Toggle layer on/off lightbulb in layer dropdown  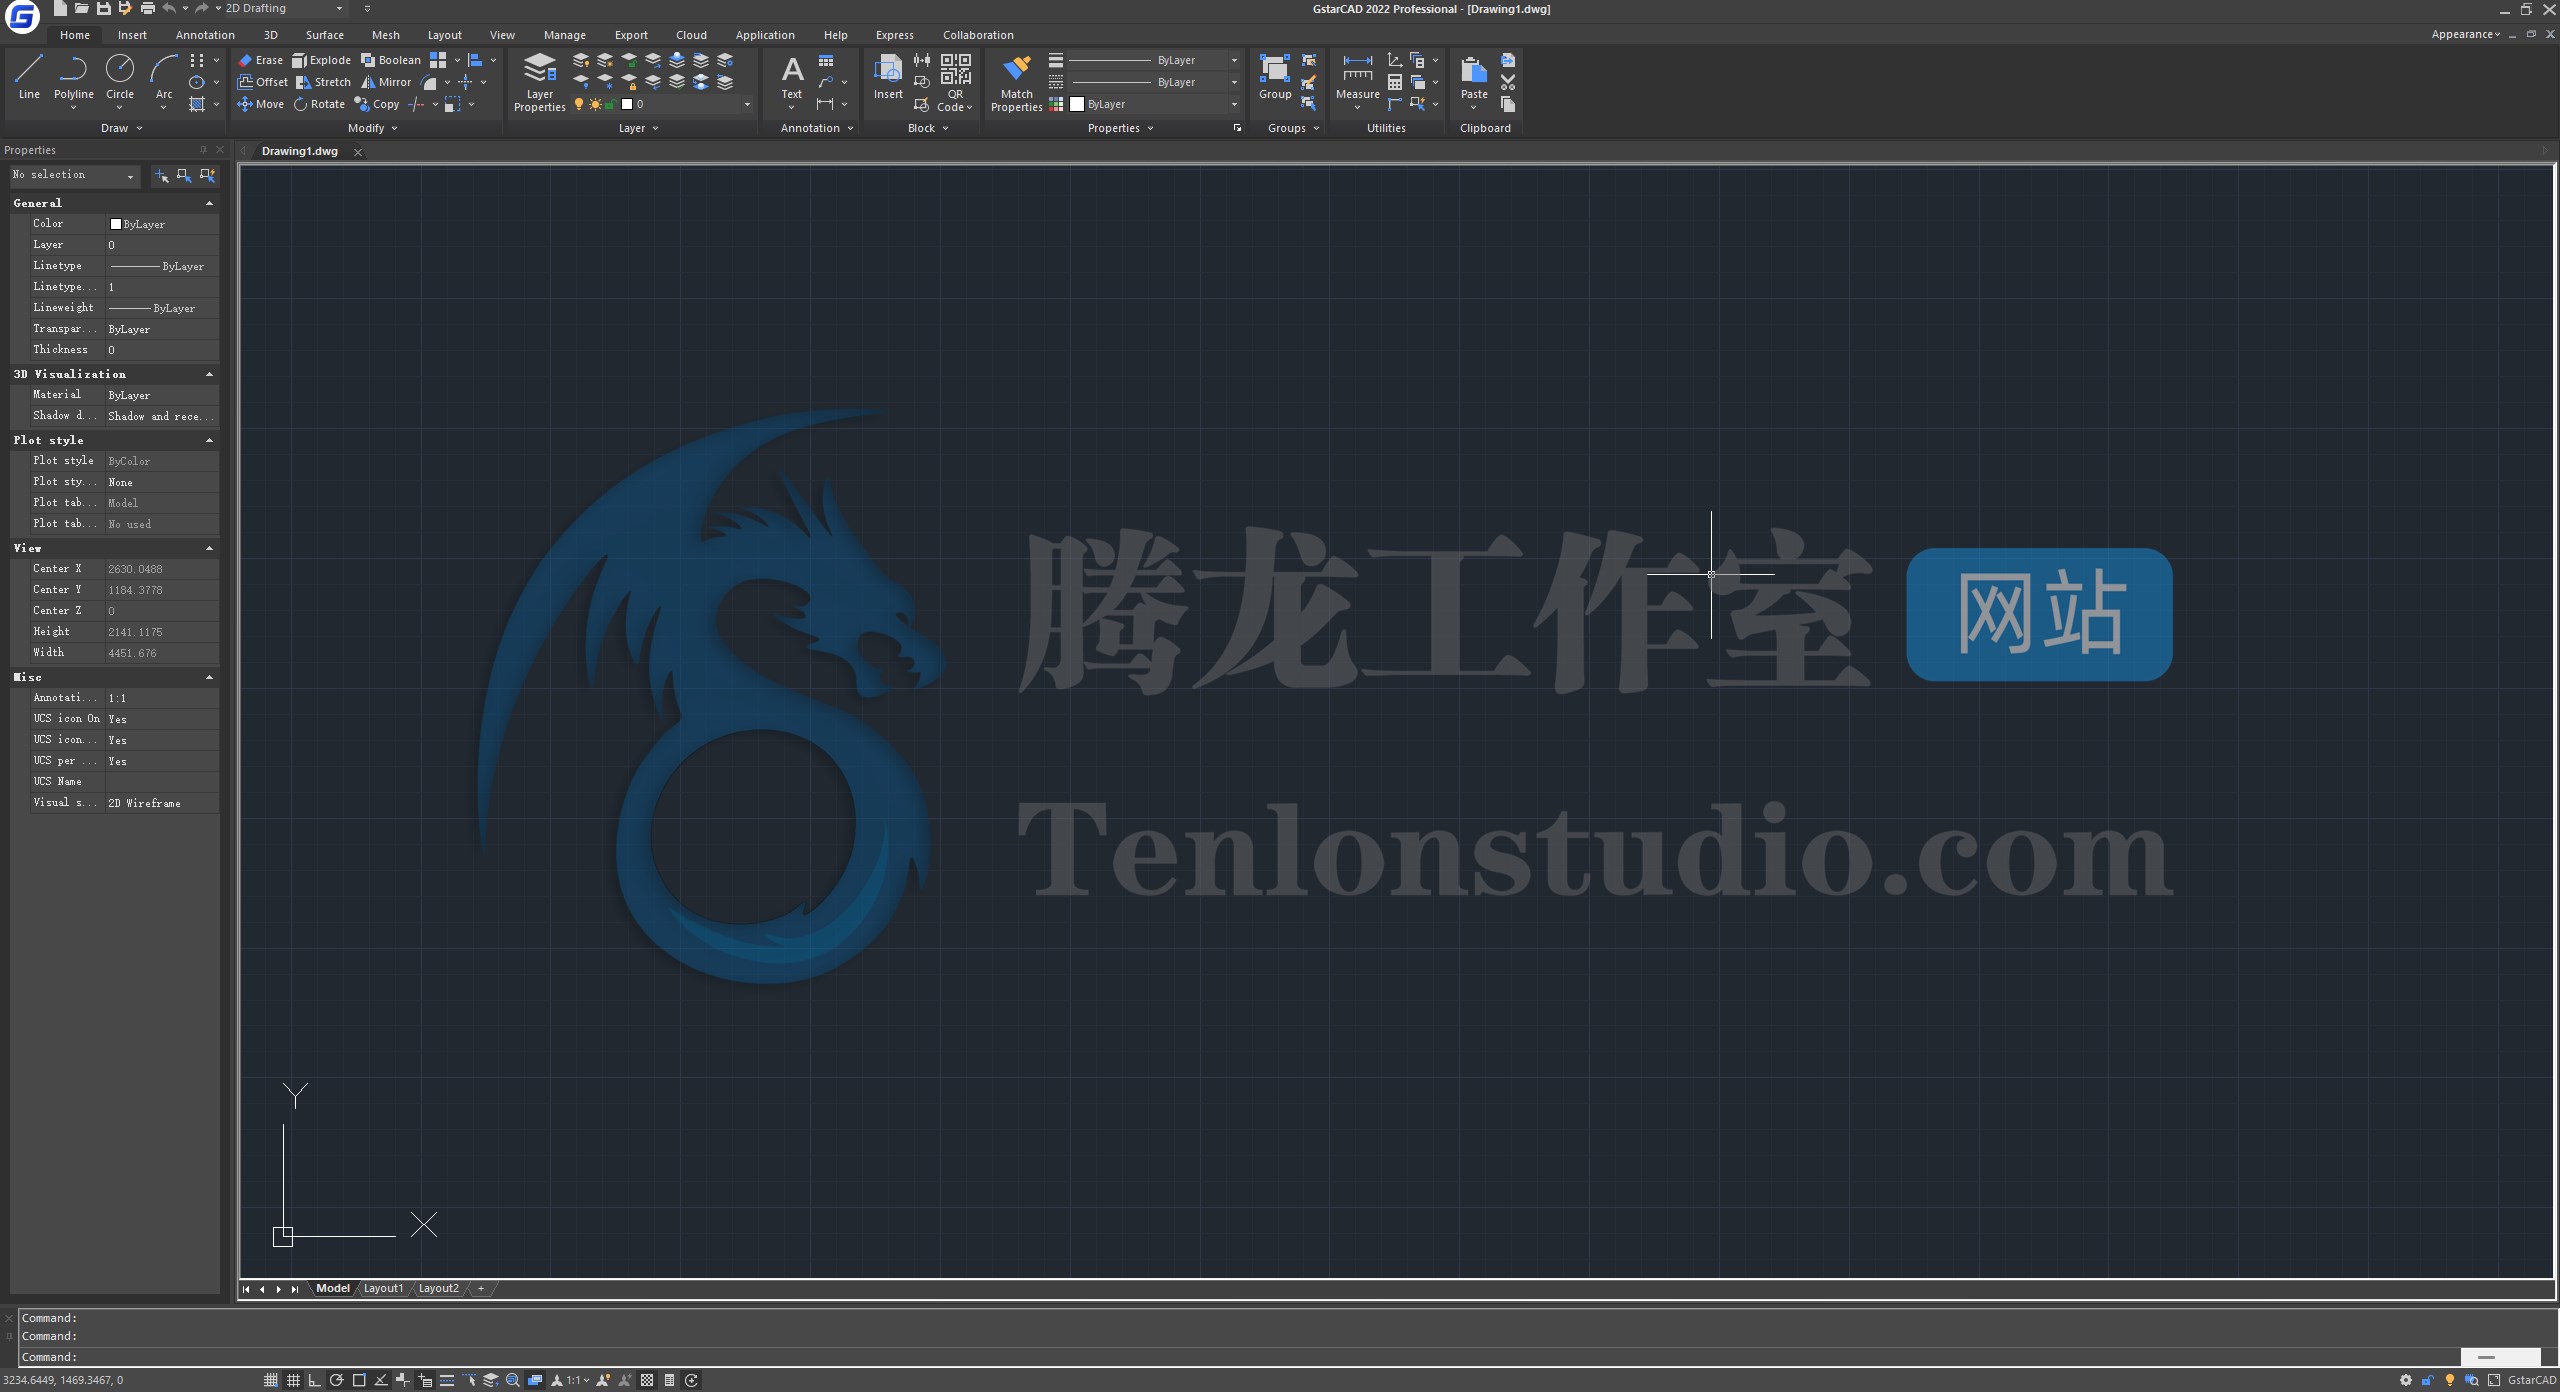[x=579, y=104]
